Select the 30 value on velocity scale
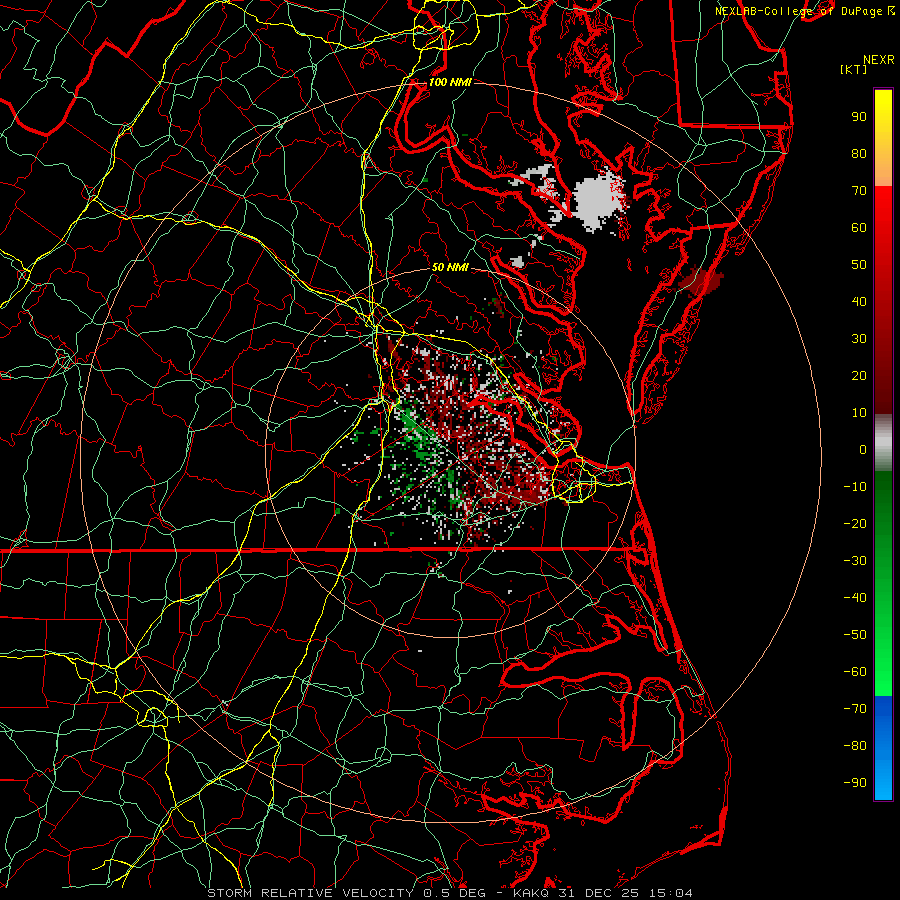Image resolution: width=900 pixels, height=900 pixels. tap(859, 339)
